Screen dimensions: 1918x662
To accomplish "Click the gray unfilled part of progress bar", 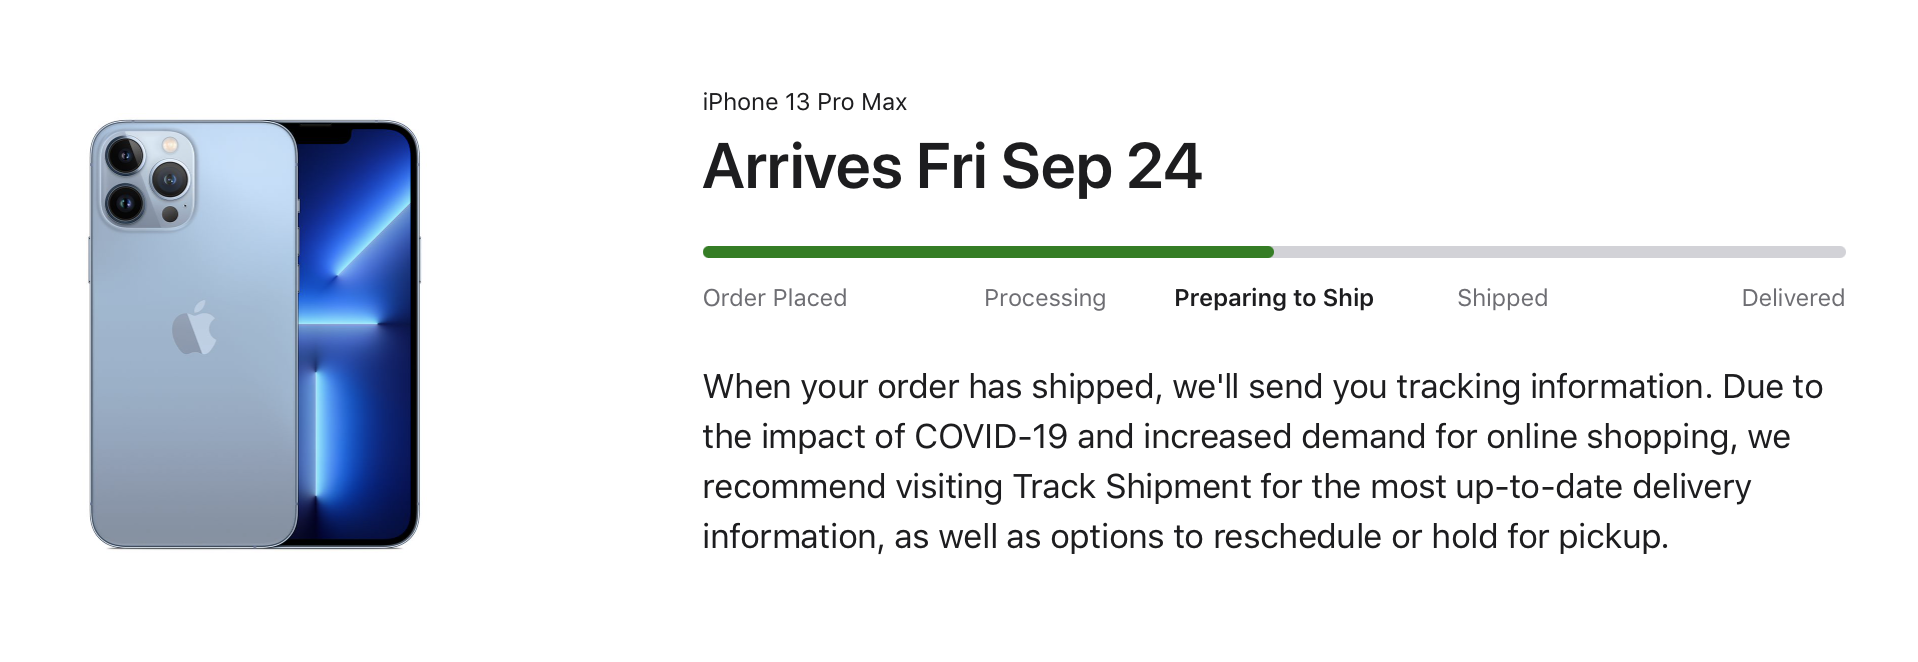I will [x=1560, y=252].
